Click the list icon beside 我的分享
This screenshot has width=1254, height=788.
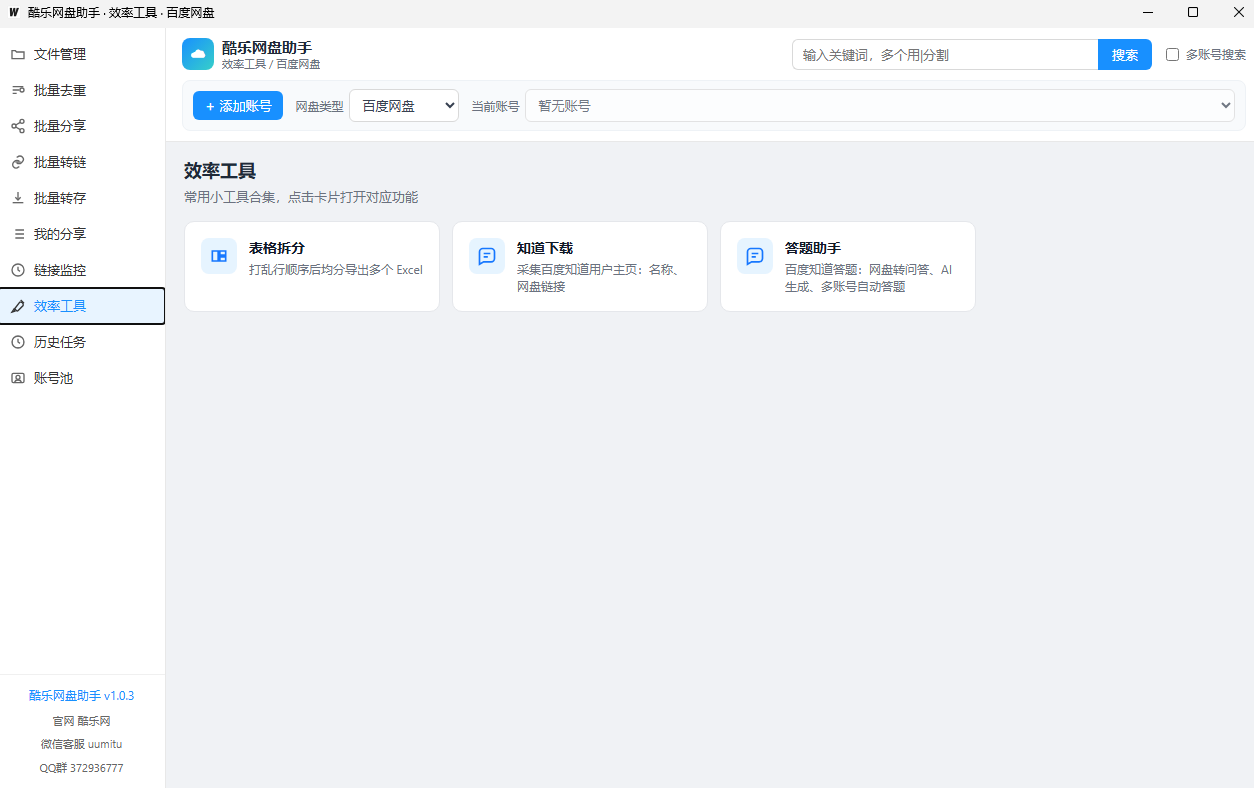(17, 234)
